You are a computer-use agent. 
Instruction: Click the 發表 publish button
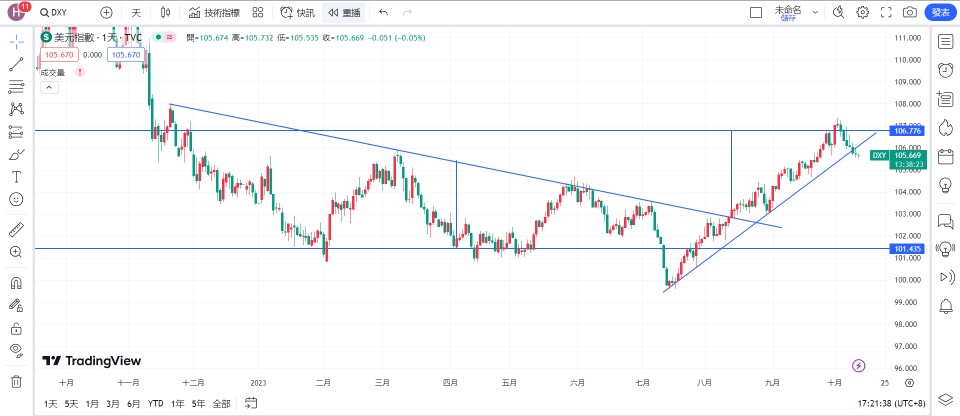coord(940,12)
